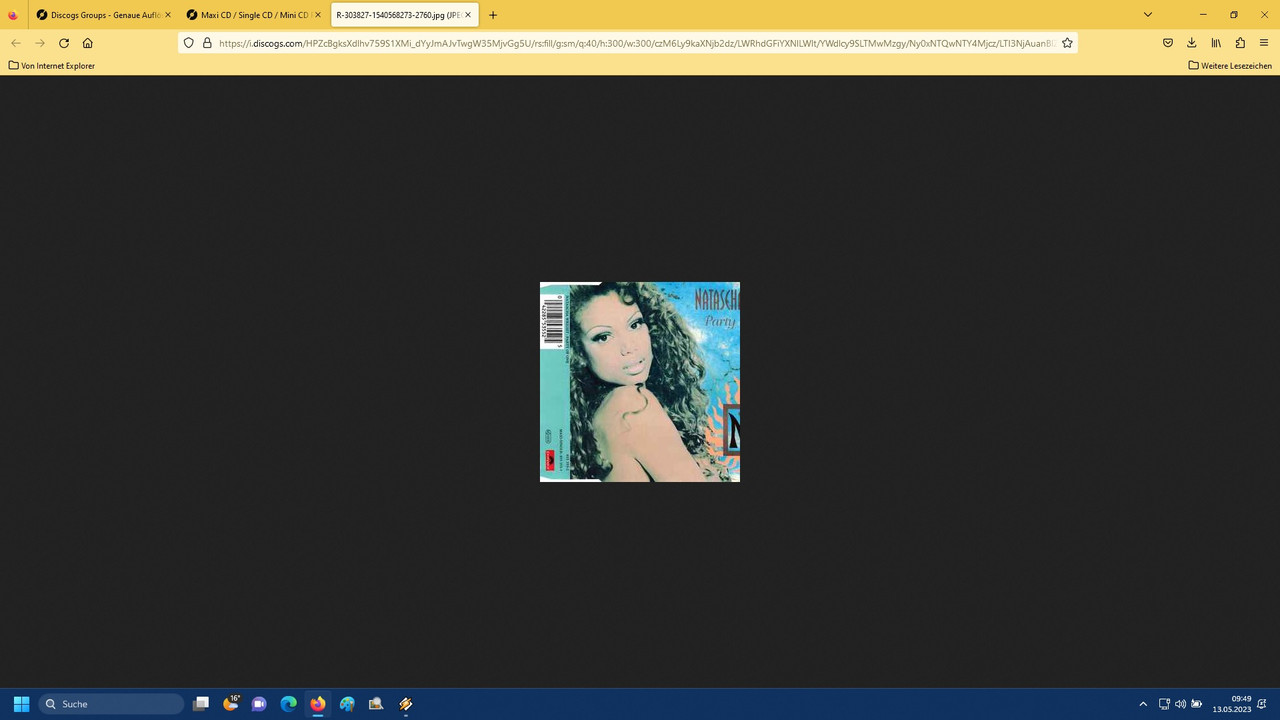Open the tracking protection shield
The image size is (1280, 720).
coord(188,43)
